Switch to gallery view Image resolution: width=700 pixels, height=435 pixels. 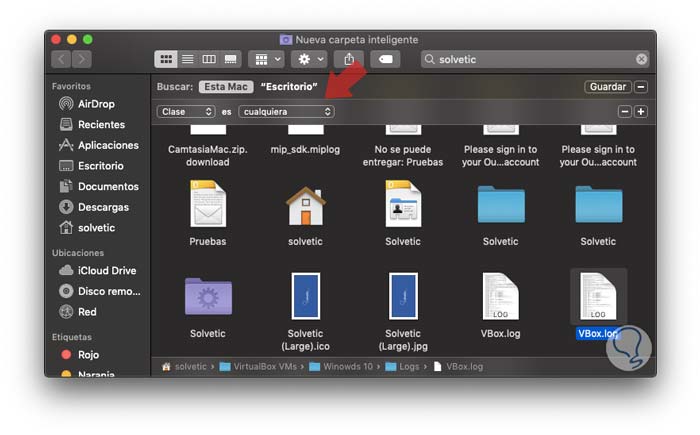pyautogui.click(x=230, y=59)
